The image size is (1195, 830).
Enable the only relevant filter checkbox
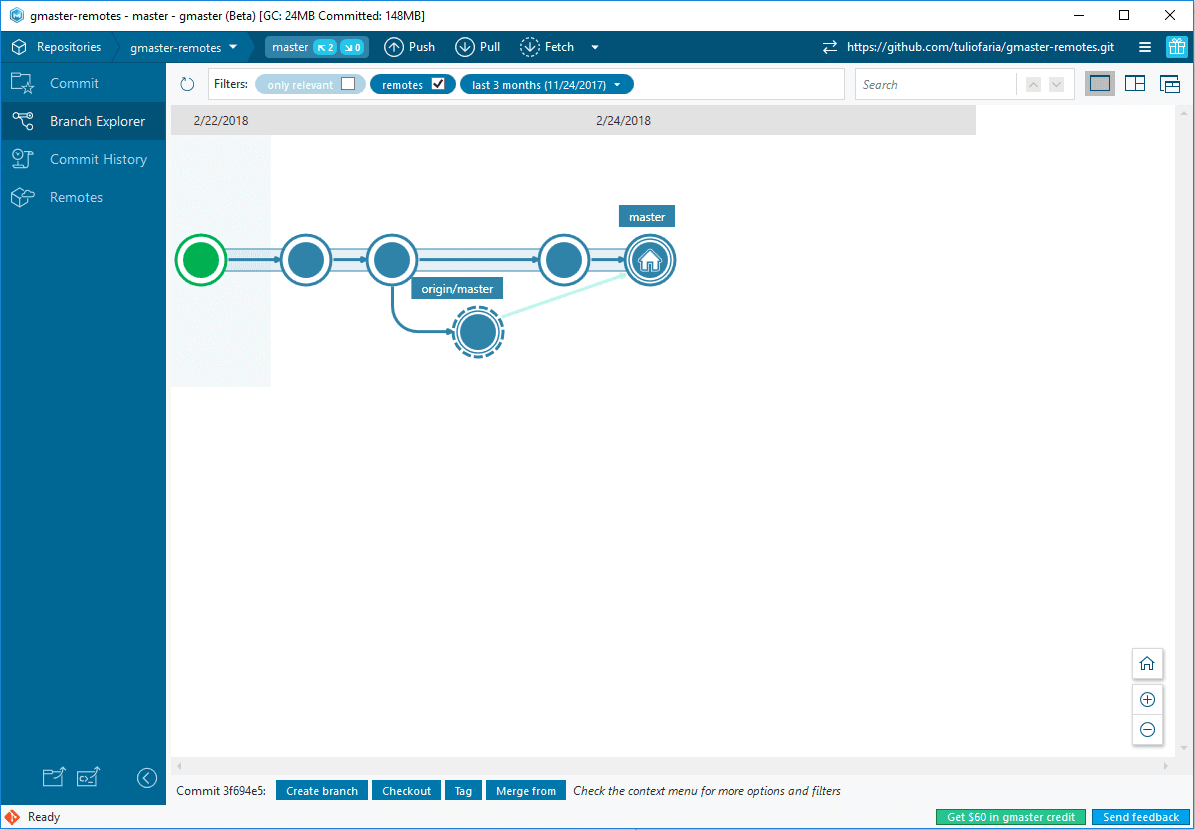tap(348, 84)
